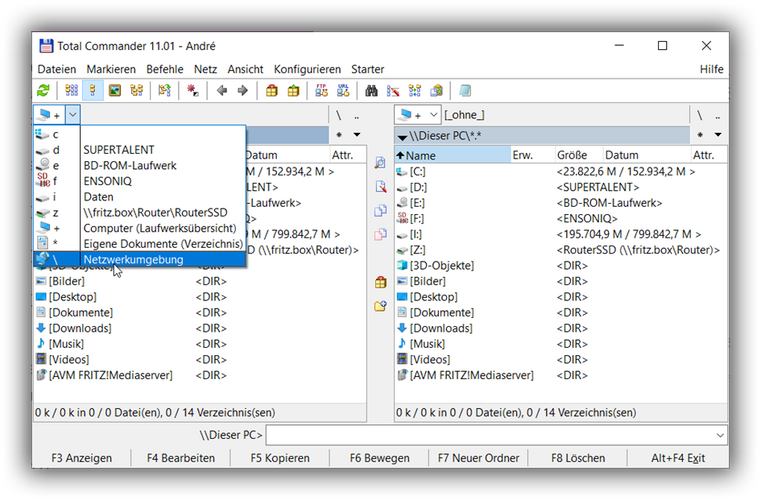Go forward using the right arrow icon
Image resolution: width=761 pixels, height=500 pixels.
pos(243,90)
